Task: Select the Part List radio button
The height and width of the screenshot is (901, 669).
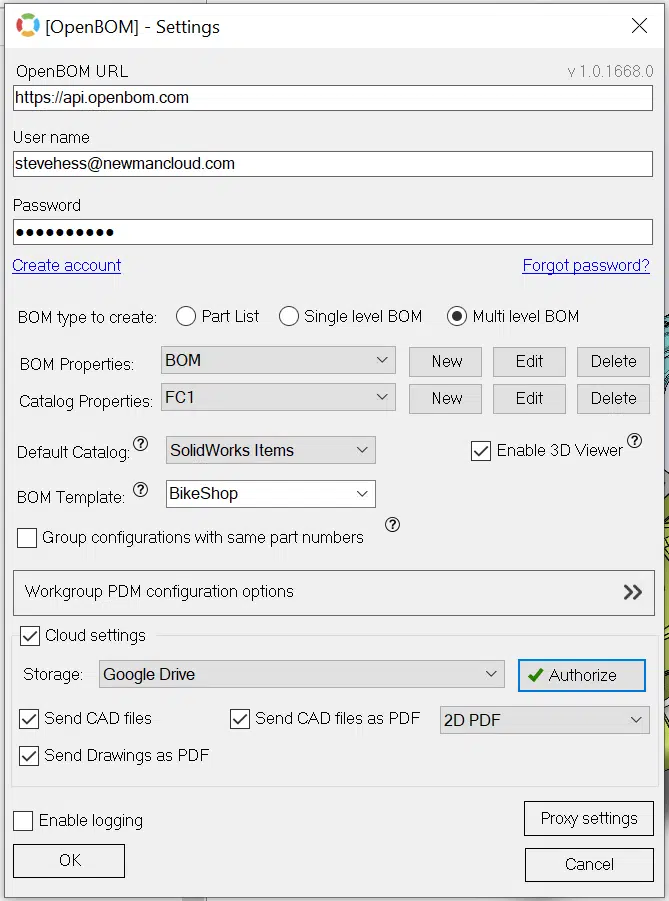Action: (186, 316)
